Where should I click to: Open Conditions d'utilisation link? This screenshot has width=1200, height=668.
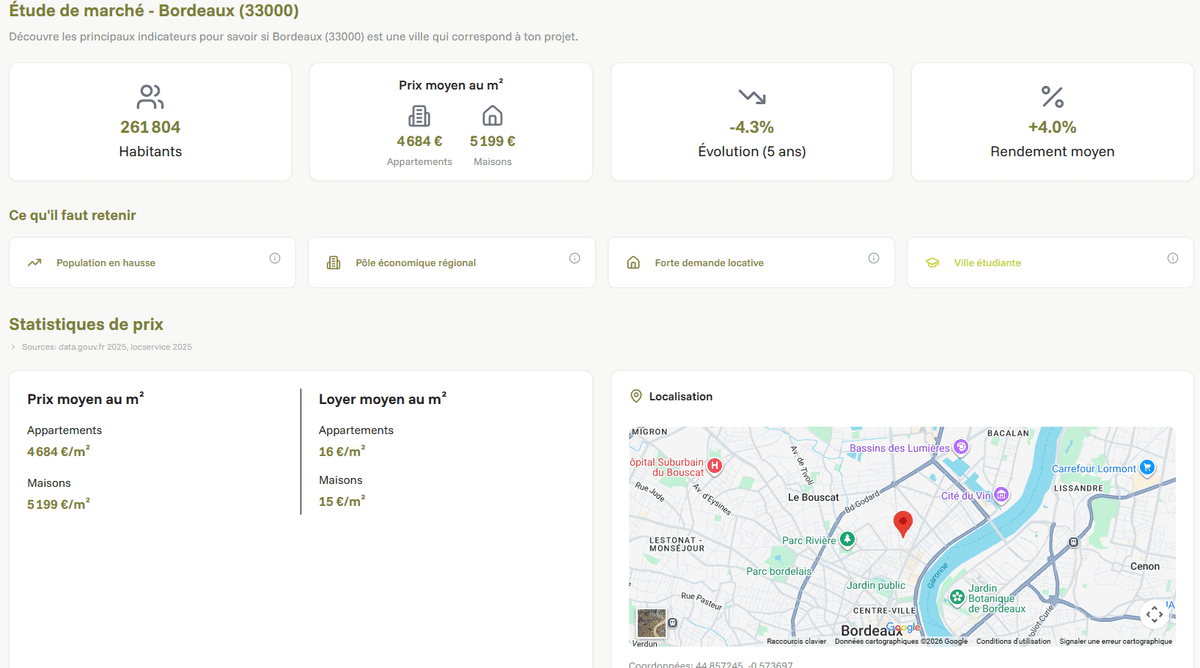pyautogui.click(x=1013, y=641)
